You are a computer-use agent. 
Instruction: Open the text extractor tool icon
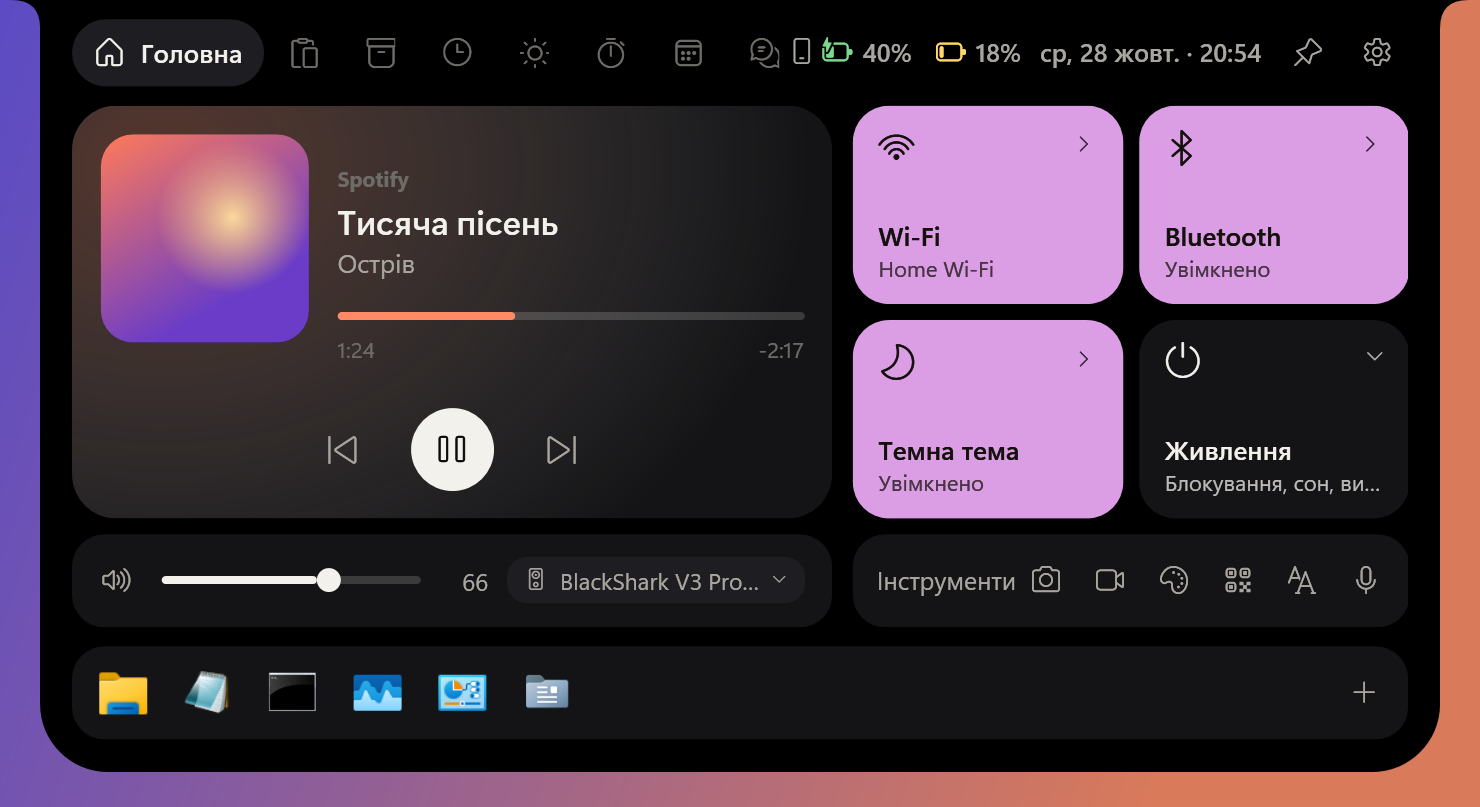coord(1302,580)
